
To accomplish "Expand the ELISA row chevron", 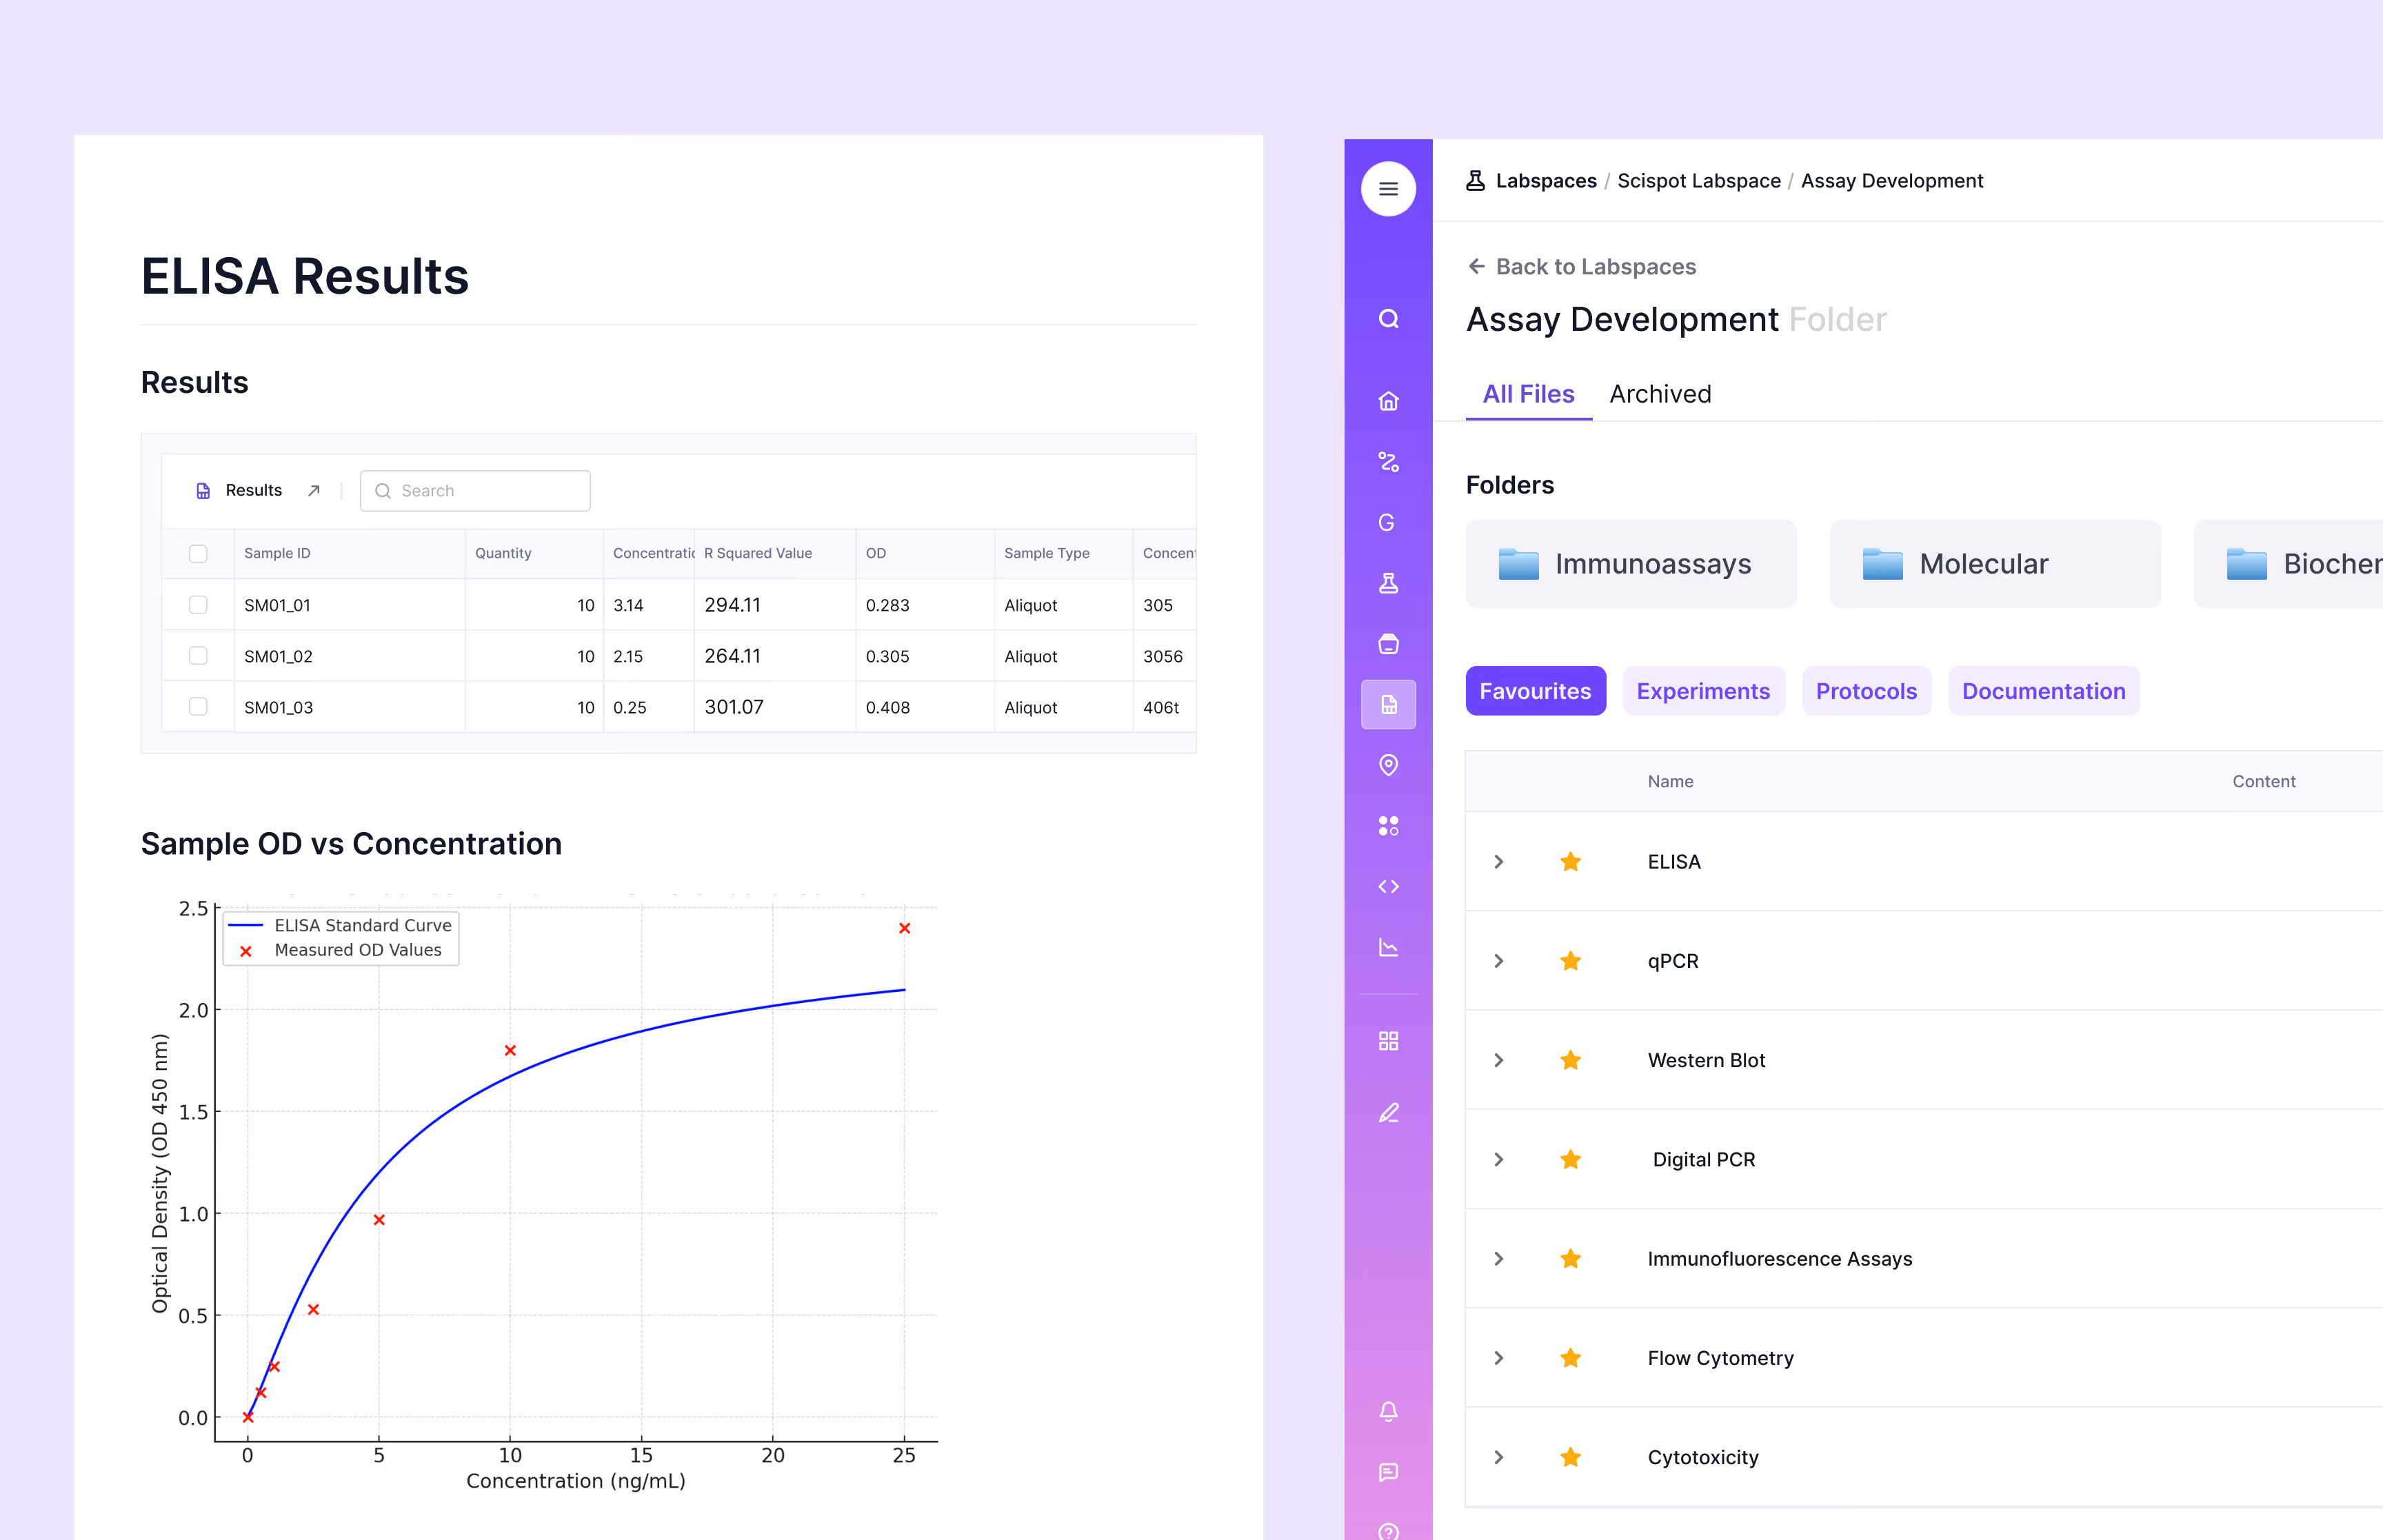I will click(x=1498, y=861).
